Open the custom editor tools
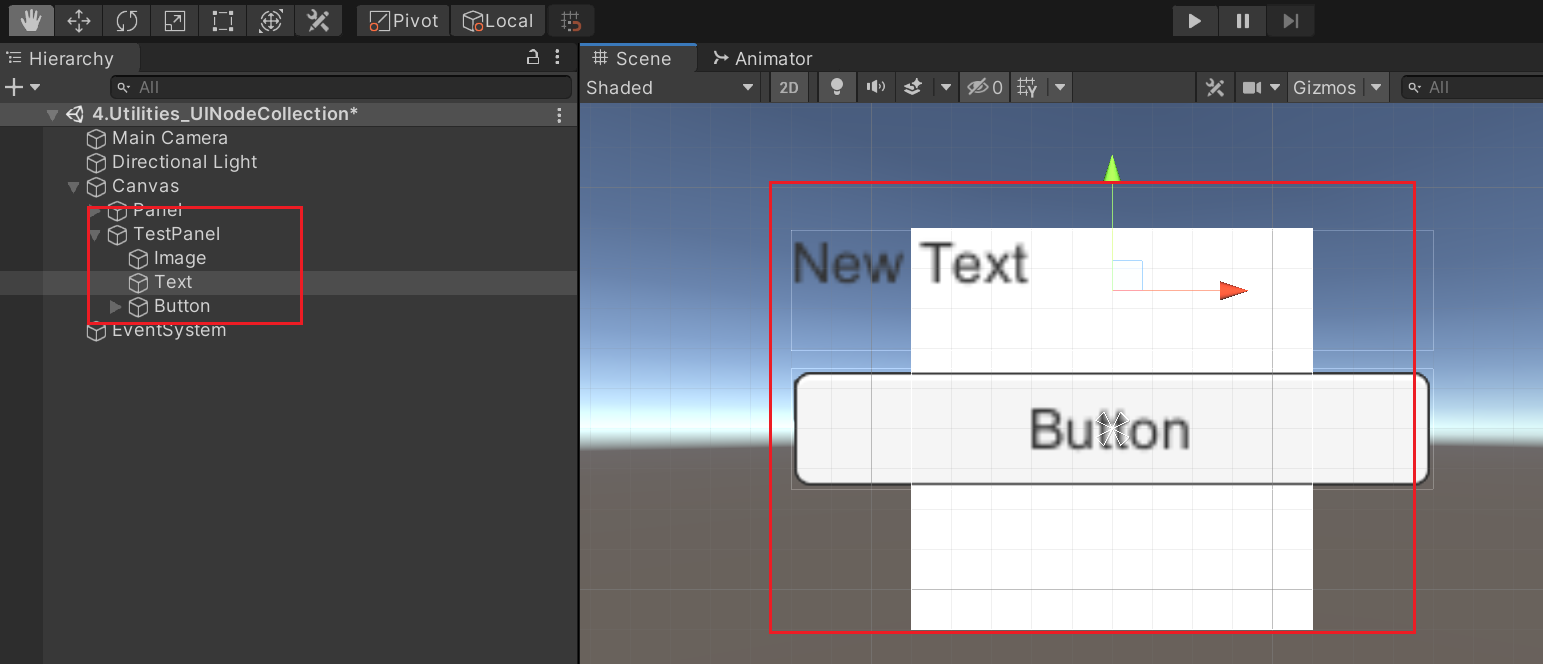The image size is (1543, 664). click(x=318, y=20)
